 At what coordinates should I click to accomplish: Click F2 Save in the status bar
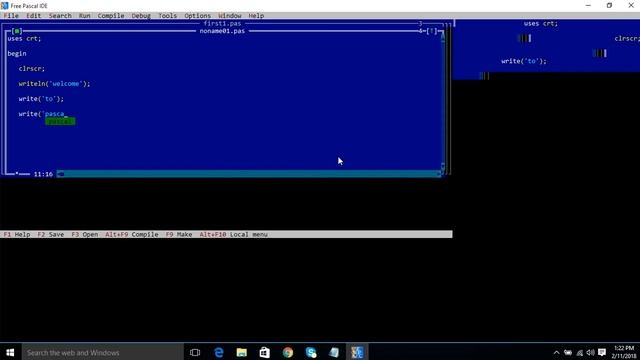(51, 234)
